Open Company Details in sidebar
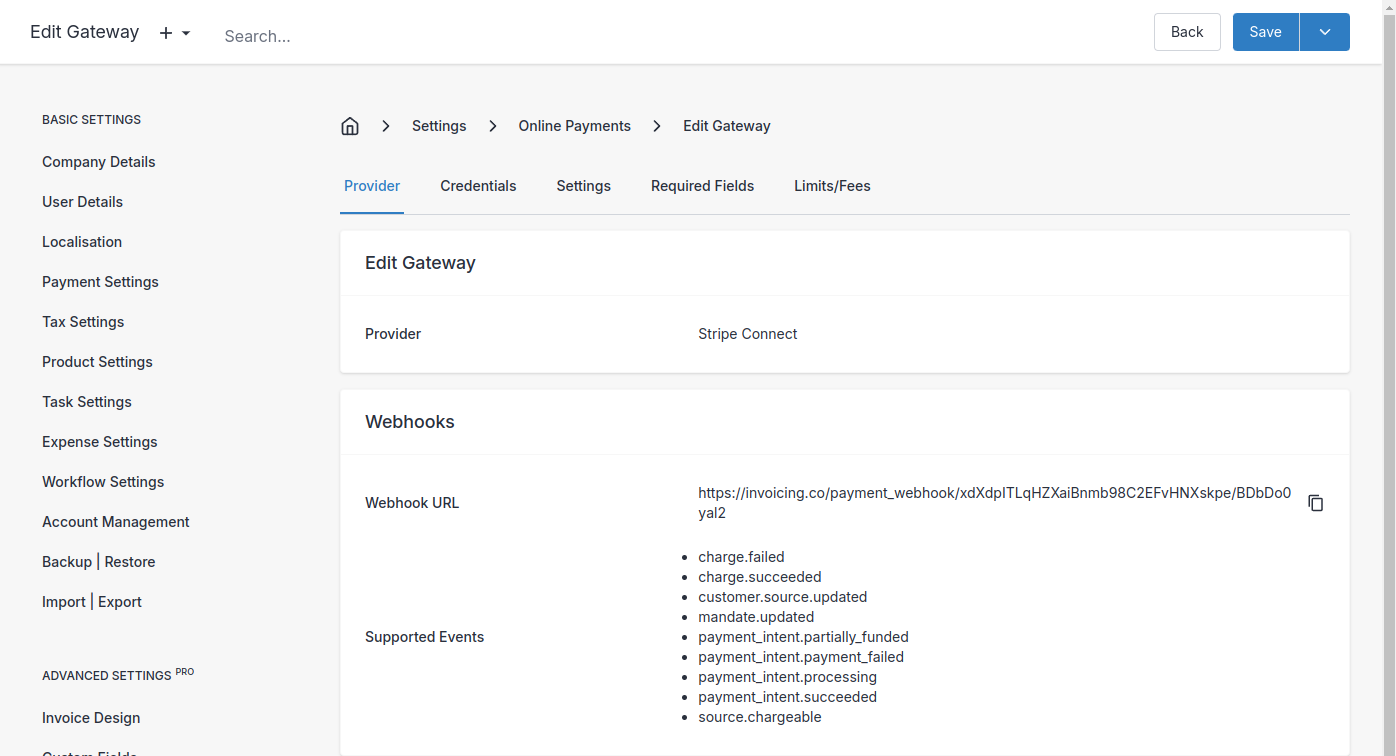The width and height of the screenshot is (1396, 756). (99, 162)
